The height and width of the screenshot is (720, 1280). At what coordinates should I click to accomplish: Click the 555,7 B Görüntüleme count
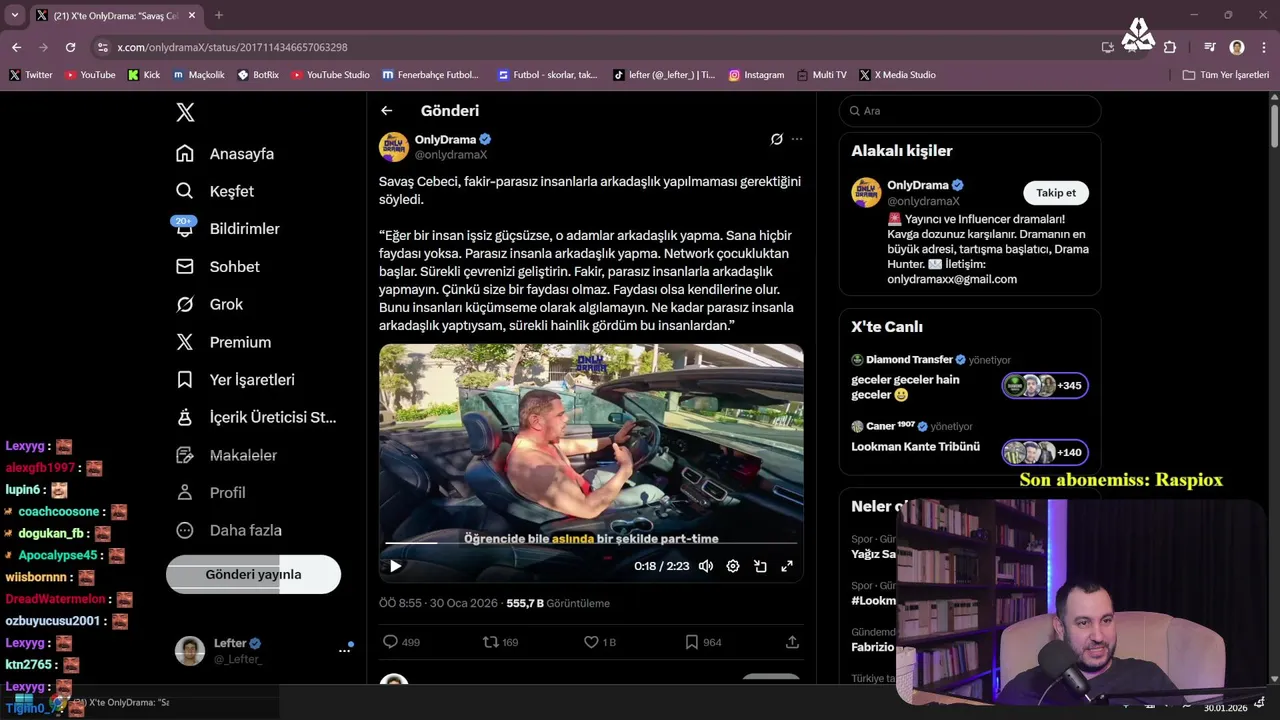point(558,603)
